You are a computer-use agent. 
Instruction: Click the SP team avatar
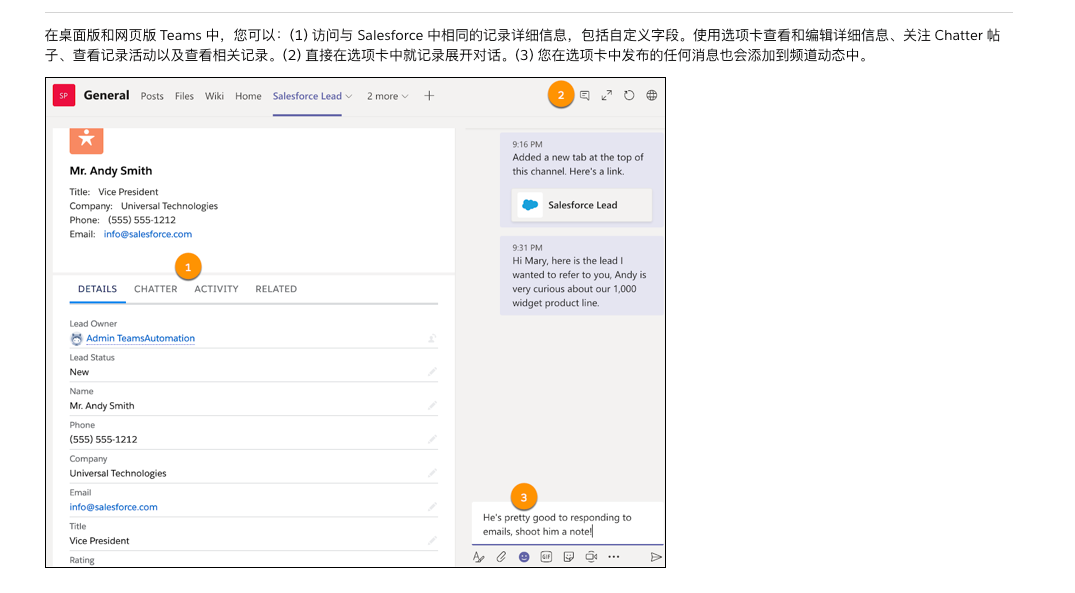pyautogui.click(x=64, y=96)
